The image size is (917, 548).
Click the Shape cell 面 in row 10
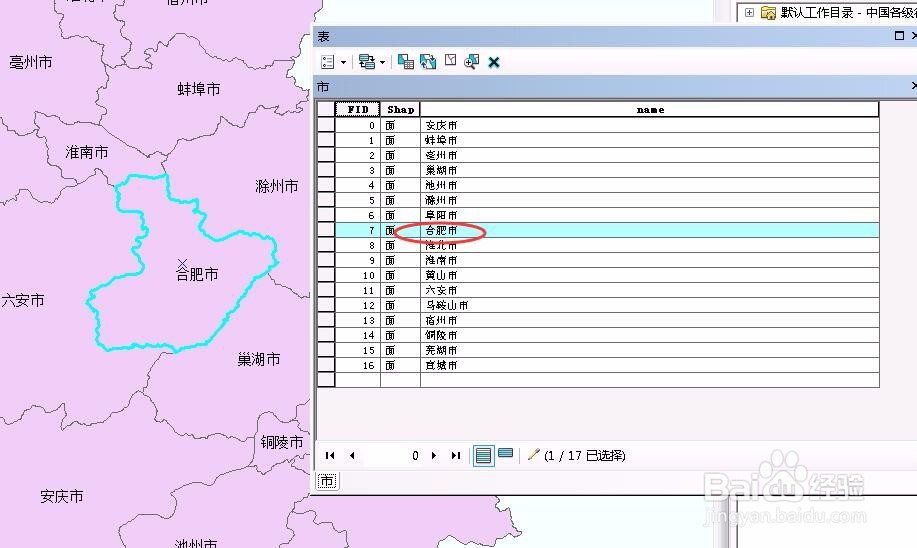401,275
